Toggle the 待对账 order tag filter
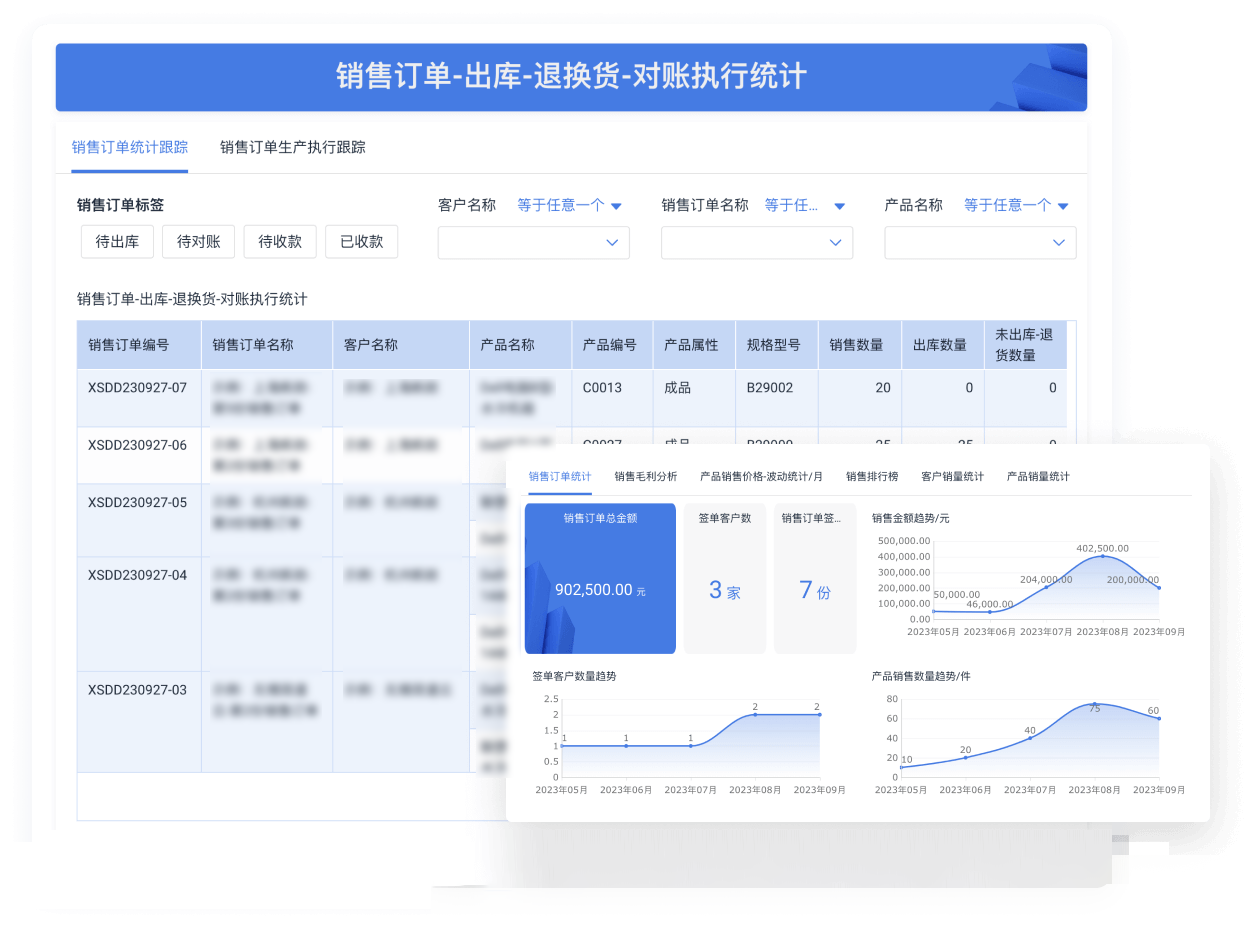 click(198, 242)
